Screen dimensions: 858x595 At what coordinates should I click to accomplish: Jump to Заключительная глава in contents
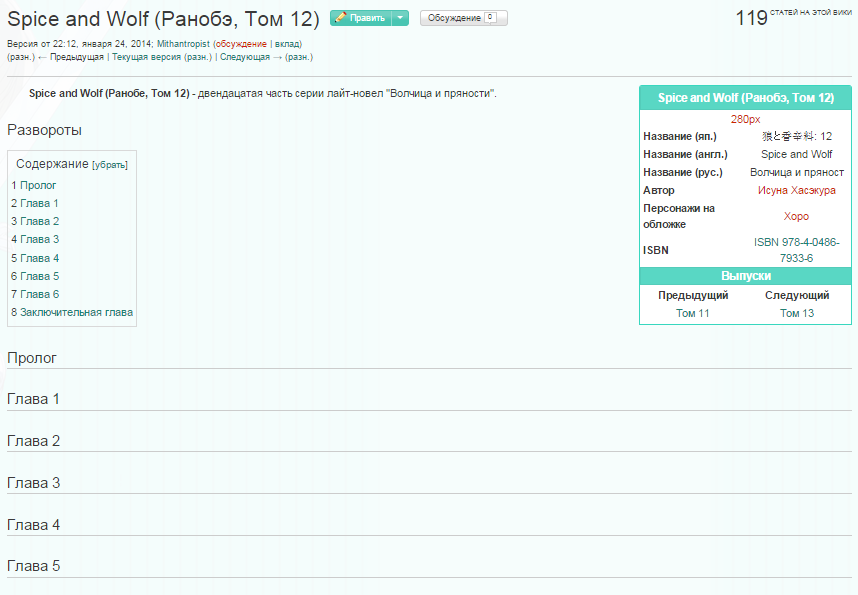click(x=76, y=313)
